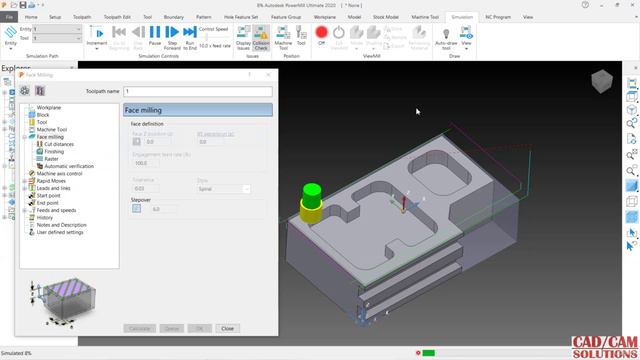Adjust the Control Speed slider
This screenshot has width=640, height=360.
coord(207,38)
